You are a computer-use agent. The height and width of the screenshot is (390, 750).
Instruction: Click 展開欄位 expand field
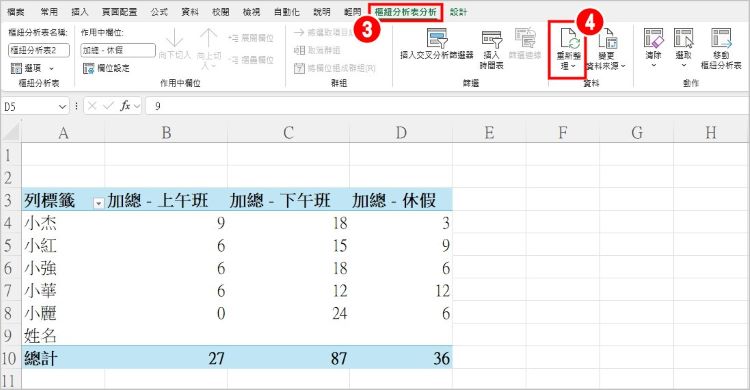coord(251,38)
